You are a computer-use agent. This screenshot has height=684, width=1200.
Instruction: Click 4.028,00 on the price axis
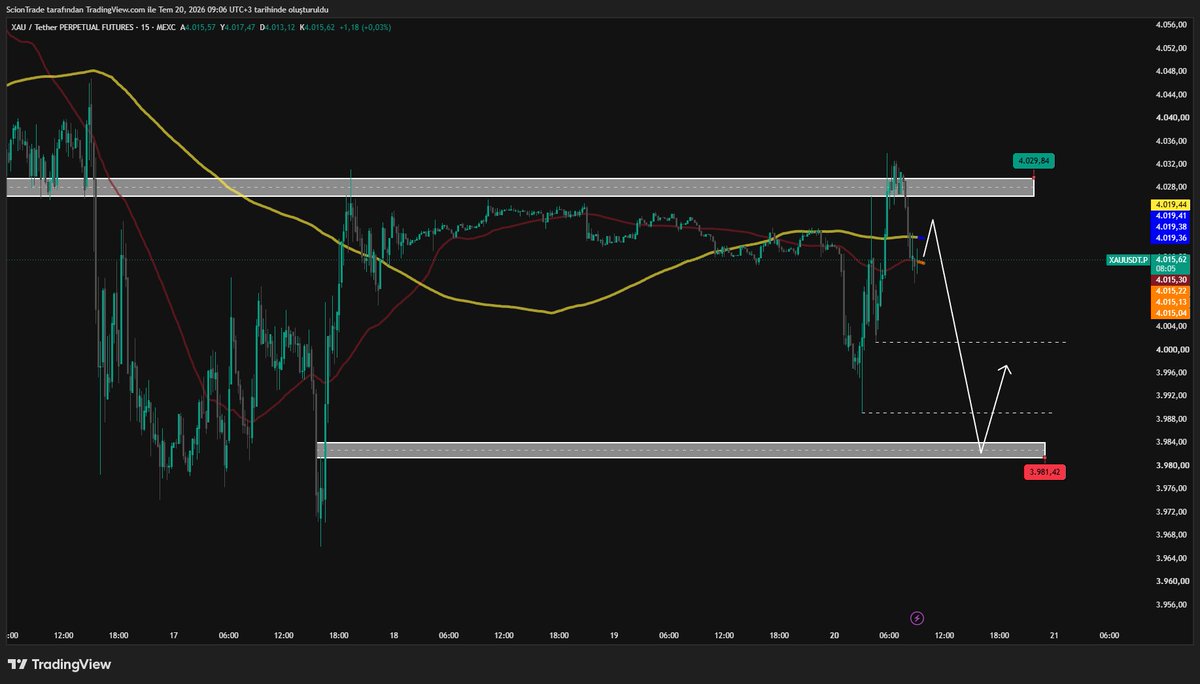pos(1170,186)
